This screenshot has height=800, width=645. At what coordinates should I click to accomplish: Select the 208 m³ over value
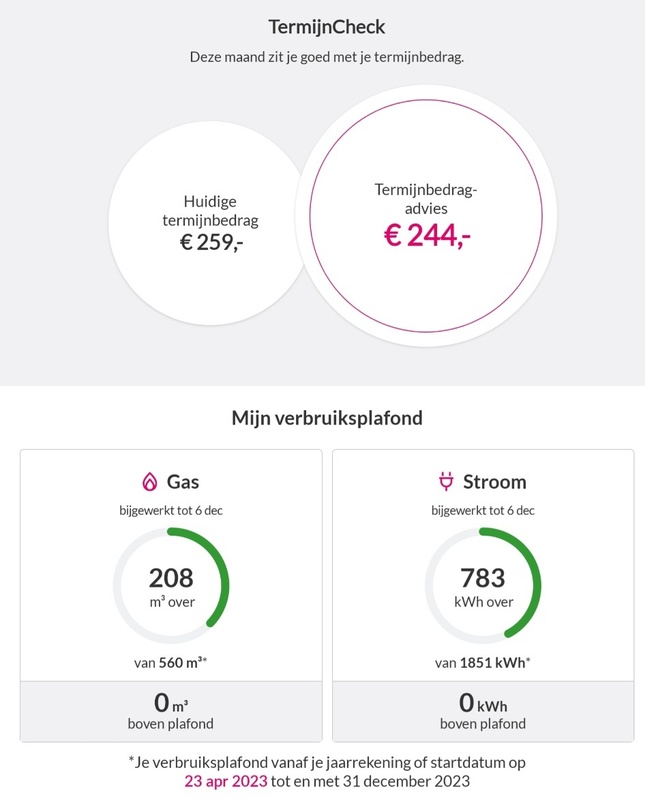[171, 587]
